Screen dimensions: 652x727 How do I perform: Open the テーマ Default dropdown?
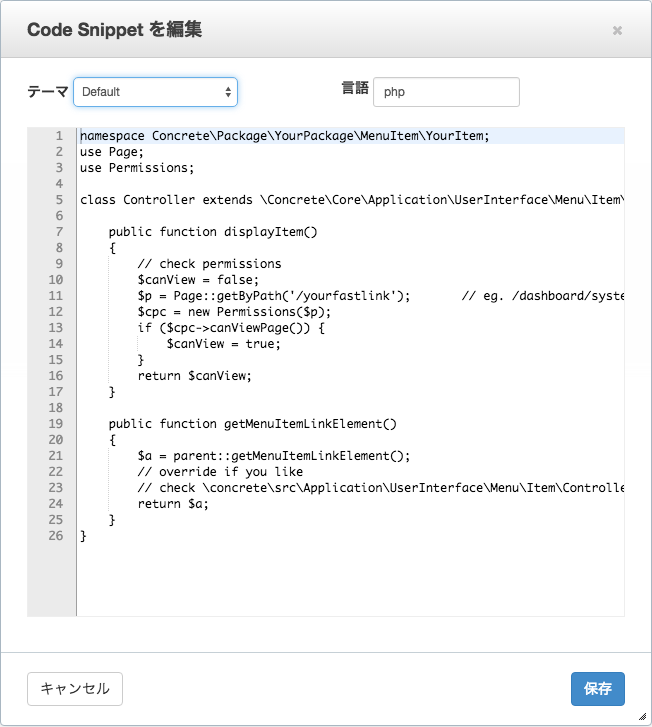[155, 92]
